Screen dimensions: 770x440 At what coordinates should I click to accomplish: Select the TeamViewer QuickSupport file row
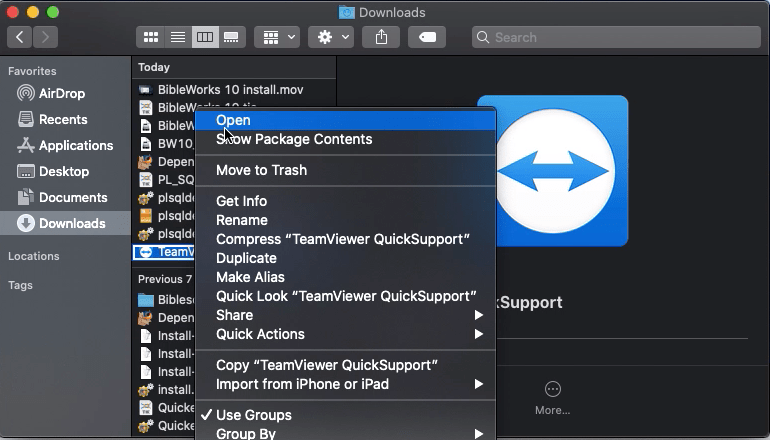point(165,252)
